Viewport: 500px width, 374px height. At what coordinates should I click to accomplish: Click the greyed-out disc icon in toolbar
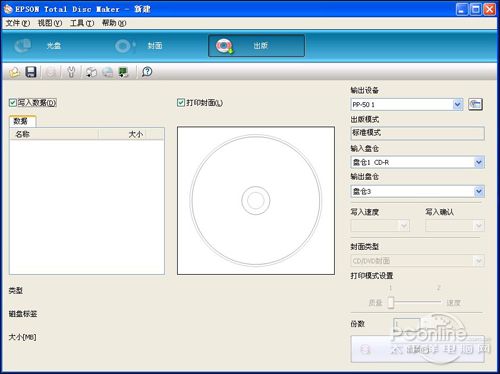(x=51, y=72)
